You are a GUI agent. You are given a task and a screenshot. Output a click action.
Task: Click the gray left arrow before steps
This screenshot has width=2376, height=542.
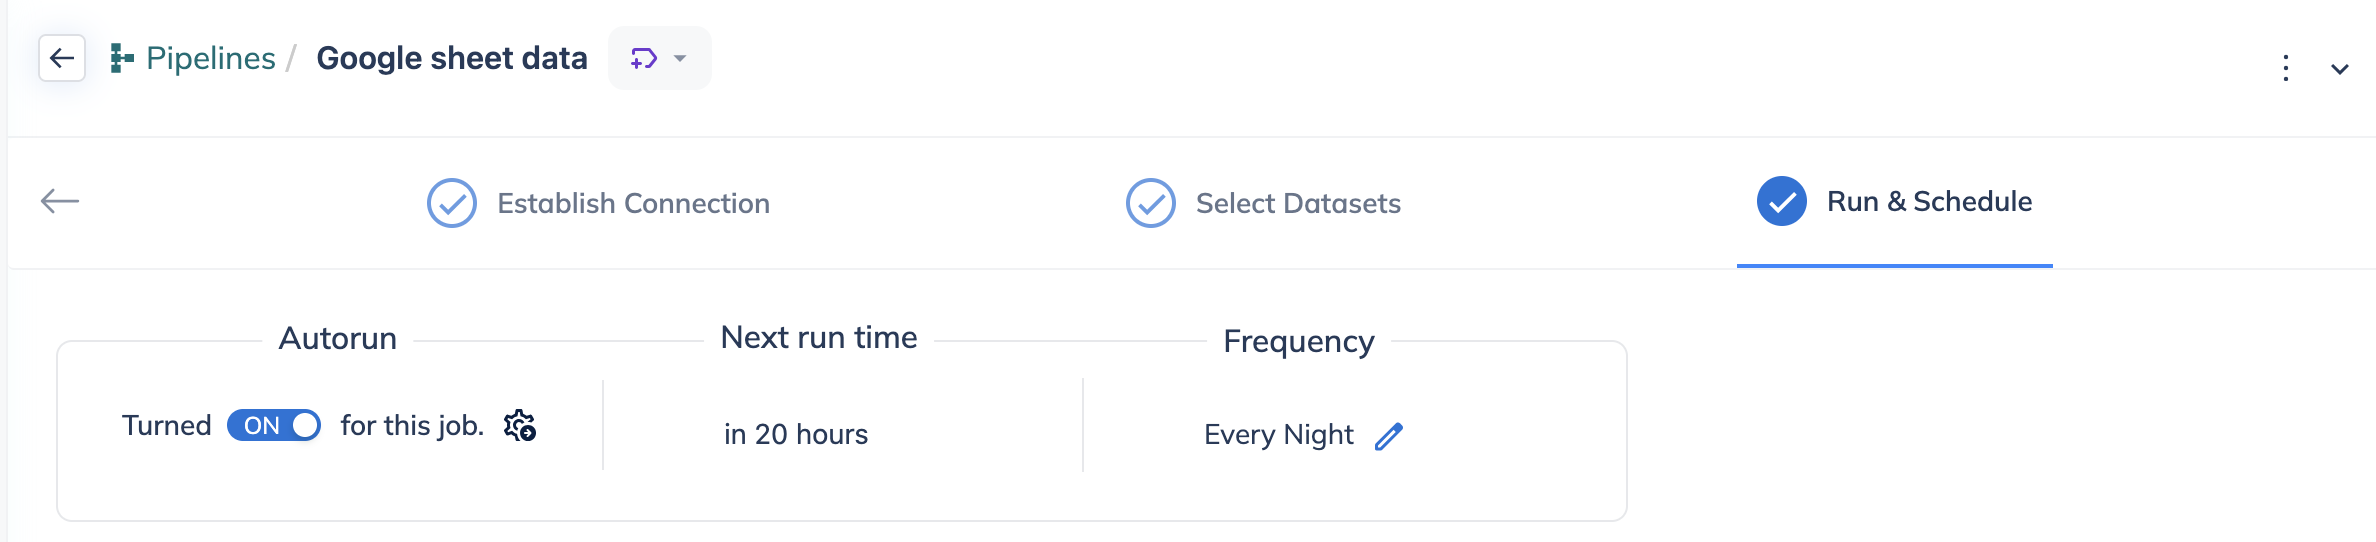click(x=60, y=201)
